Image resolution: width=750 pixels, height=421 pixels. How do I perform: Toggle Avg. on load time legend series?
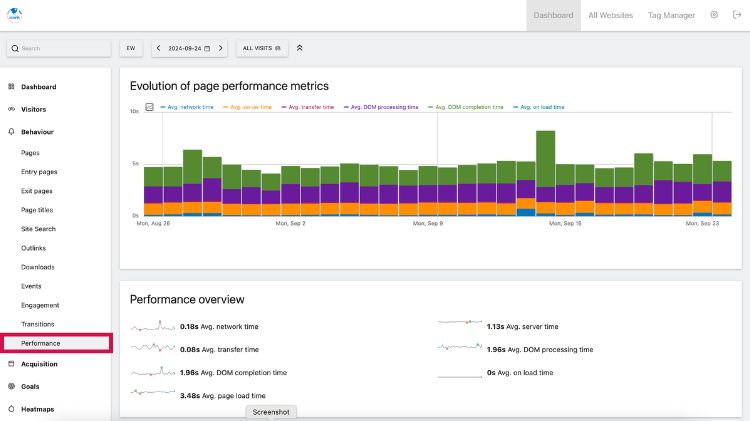[x=539, y=107]
